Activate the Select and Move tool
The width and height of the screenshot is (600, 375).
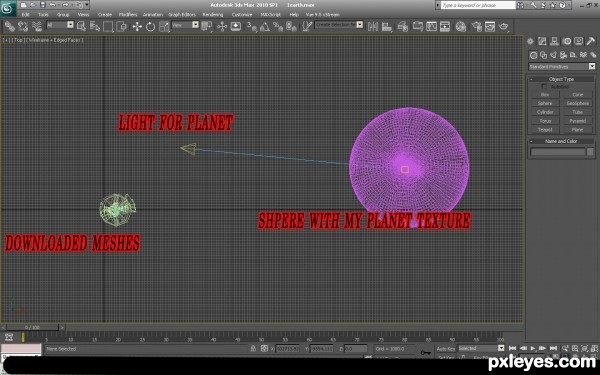[x=137, y=26]
